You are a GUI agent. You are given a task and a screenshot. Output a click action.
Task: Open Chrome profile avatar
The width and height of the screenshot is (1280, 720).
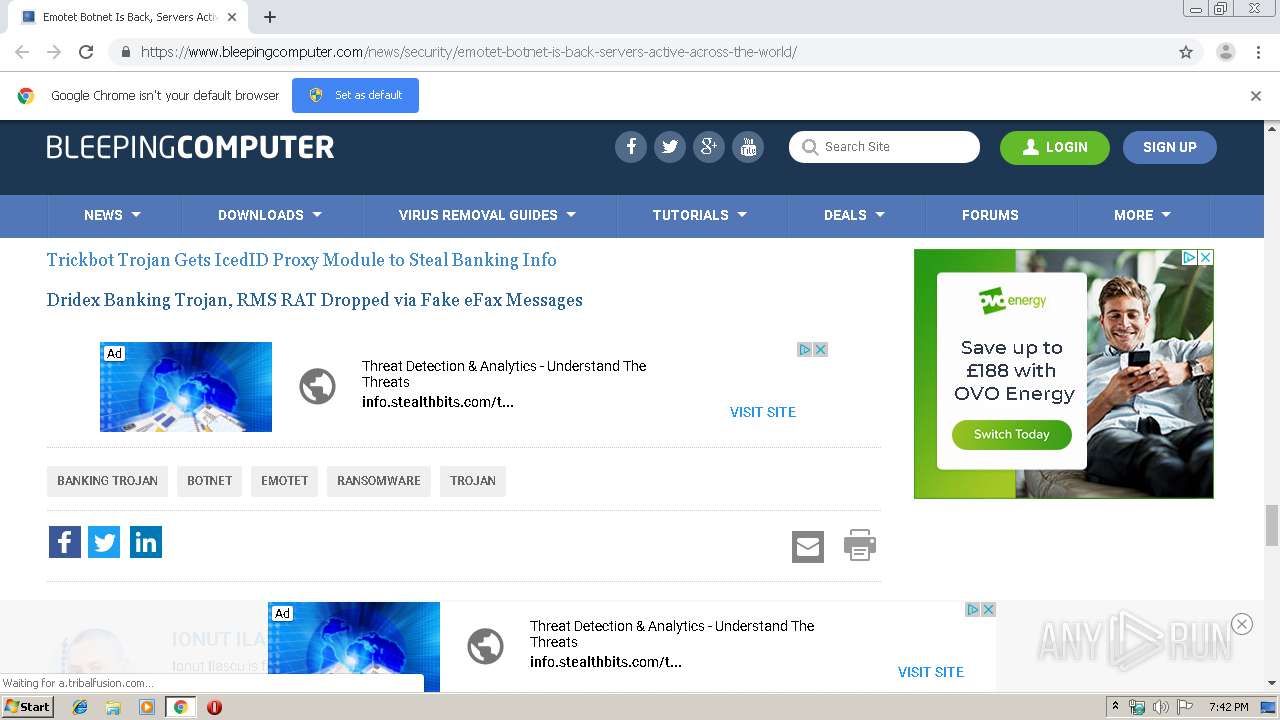click(x=1225, y=52)
